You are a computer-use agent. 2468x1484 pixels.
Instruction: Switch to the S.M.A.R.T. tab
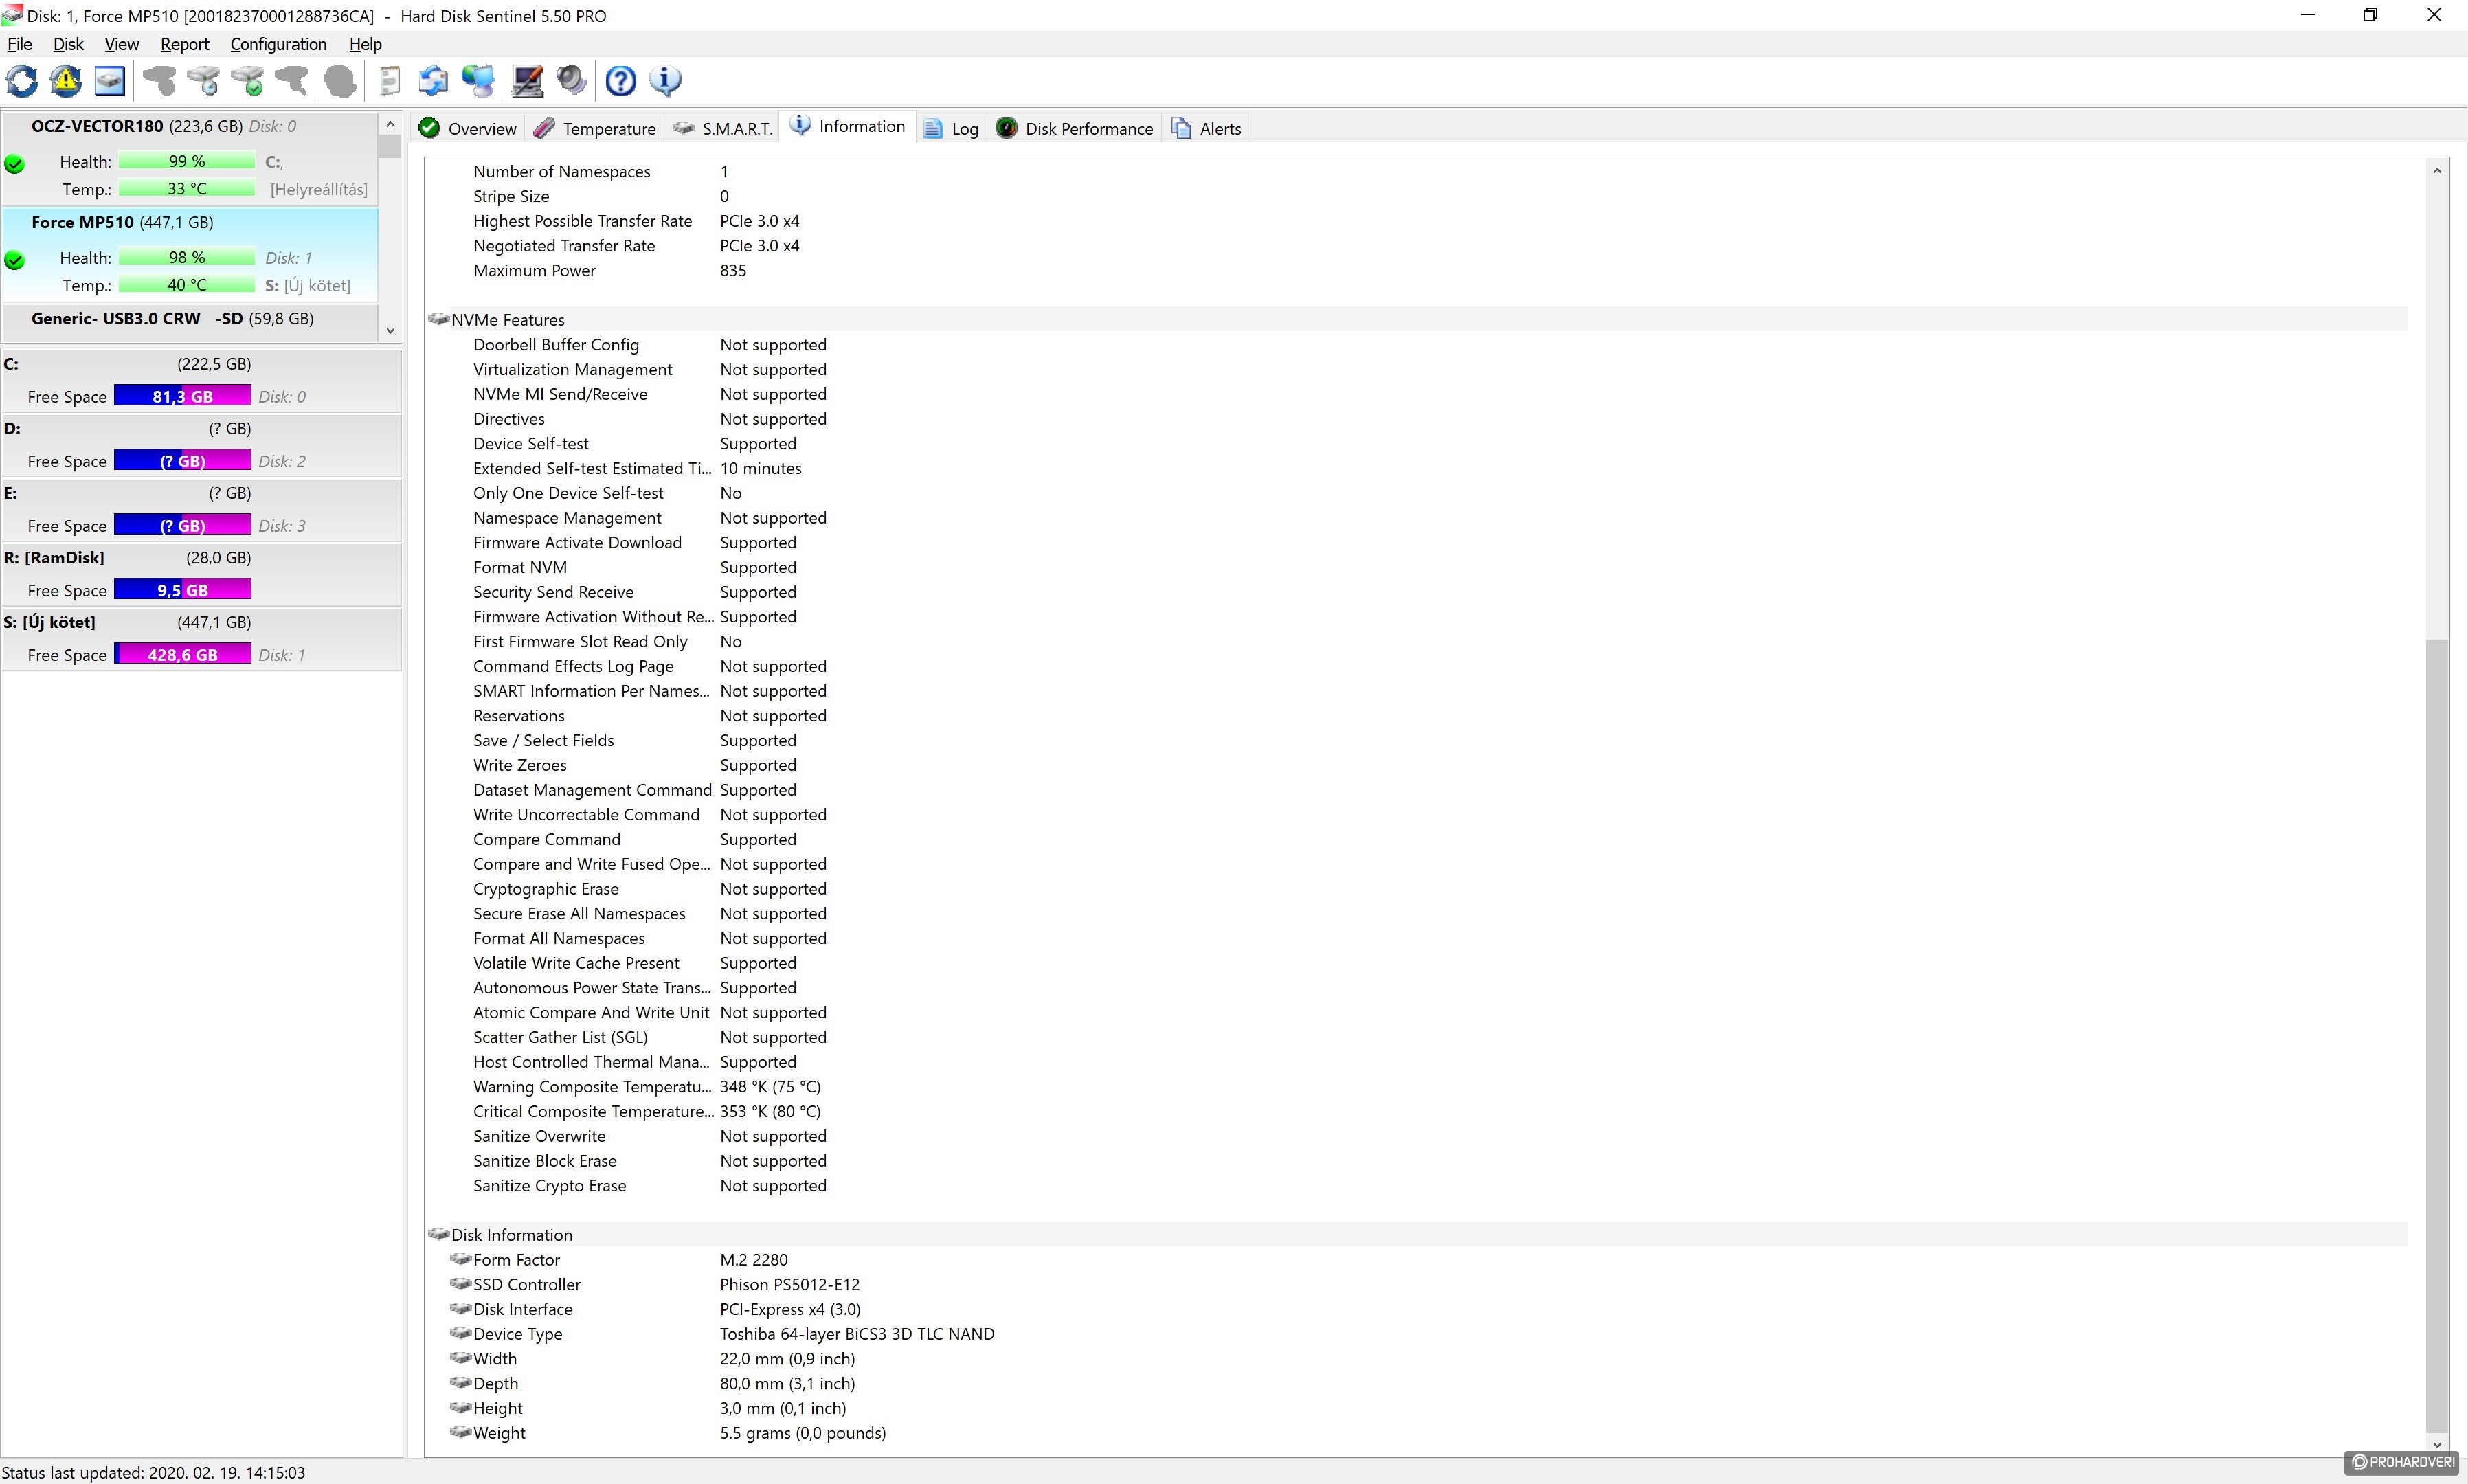[x=722, y=128]
